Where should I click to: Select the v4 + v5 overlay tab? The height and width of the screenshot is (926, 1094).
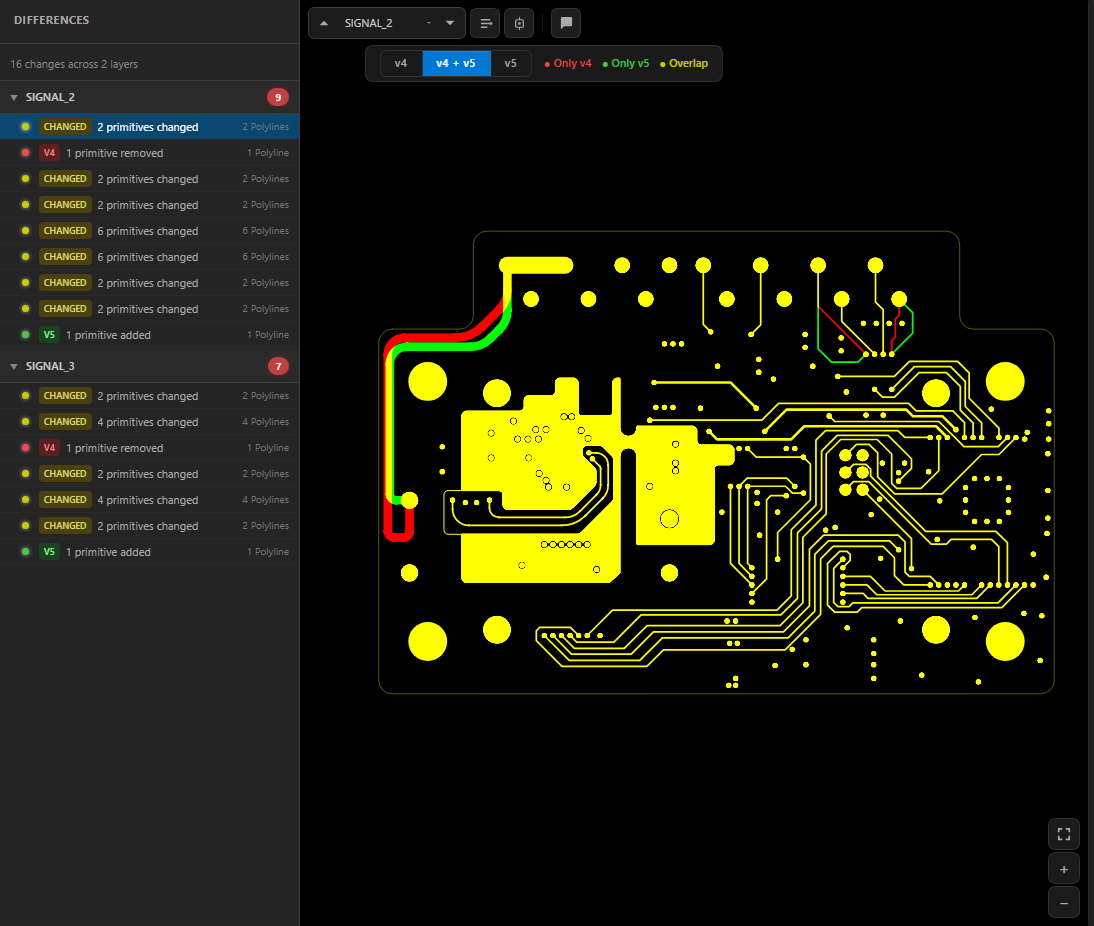click(456, 64)
